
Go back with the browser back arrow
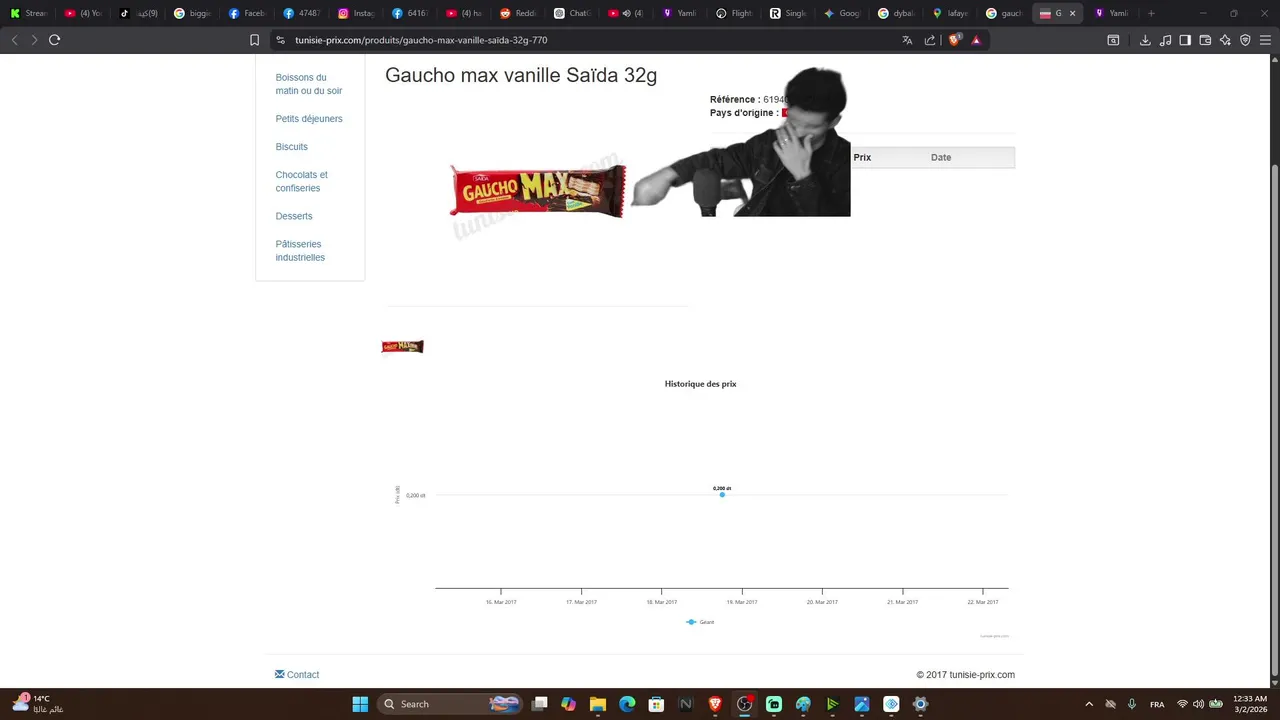point(14,40)
